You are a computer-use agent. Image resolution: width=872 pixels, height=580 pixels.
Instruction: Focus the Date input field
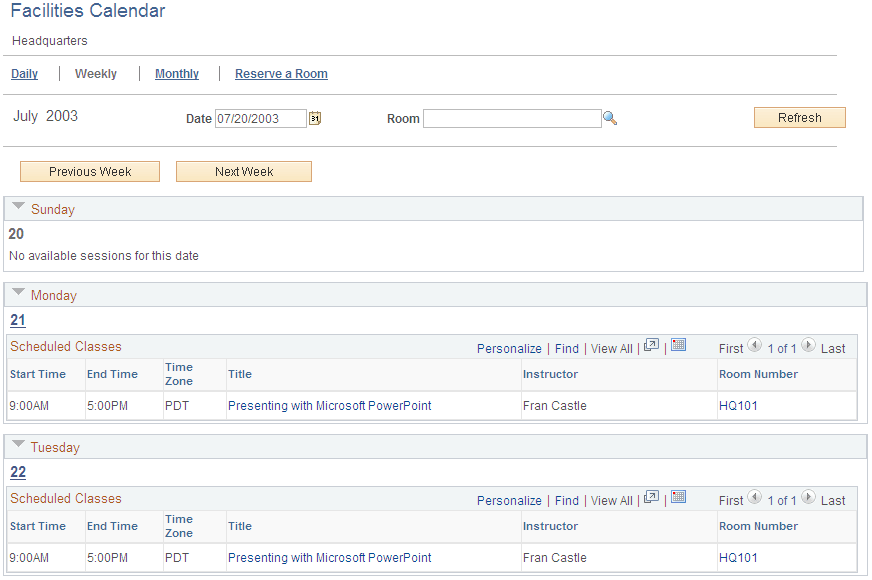tap(261, 118)
